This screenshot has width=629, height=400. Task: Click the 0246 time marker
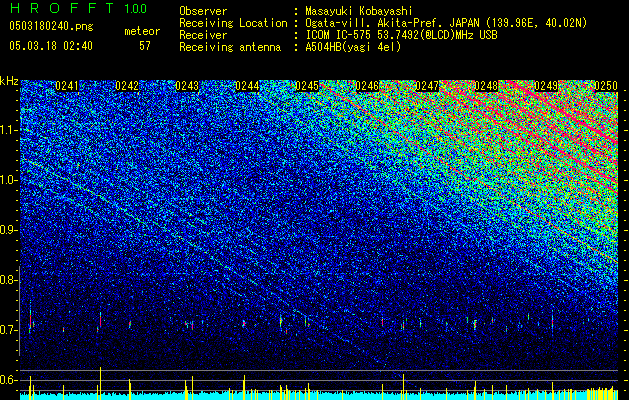point(367,86)
